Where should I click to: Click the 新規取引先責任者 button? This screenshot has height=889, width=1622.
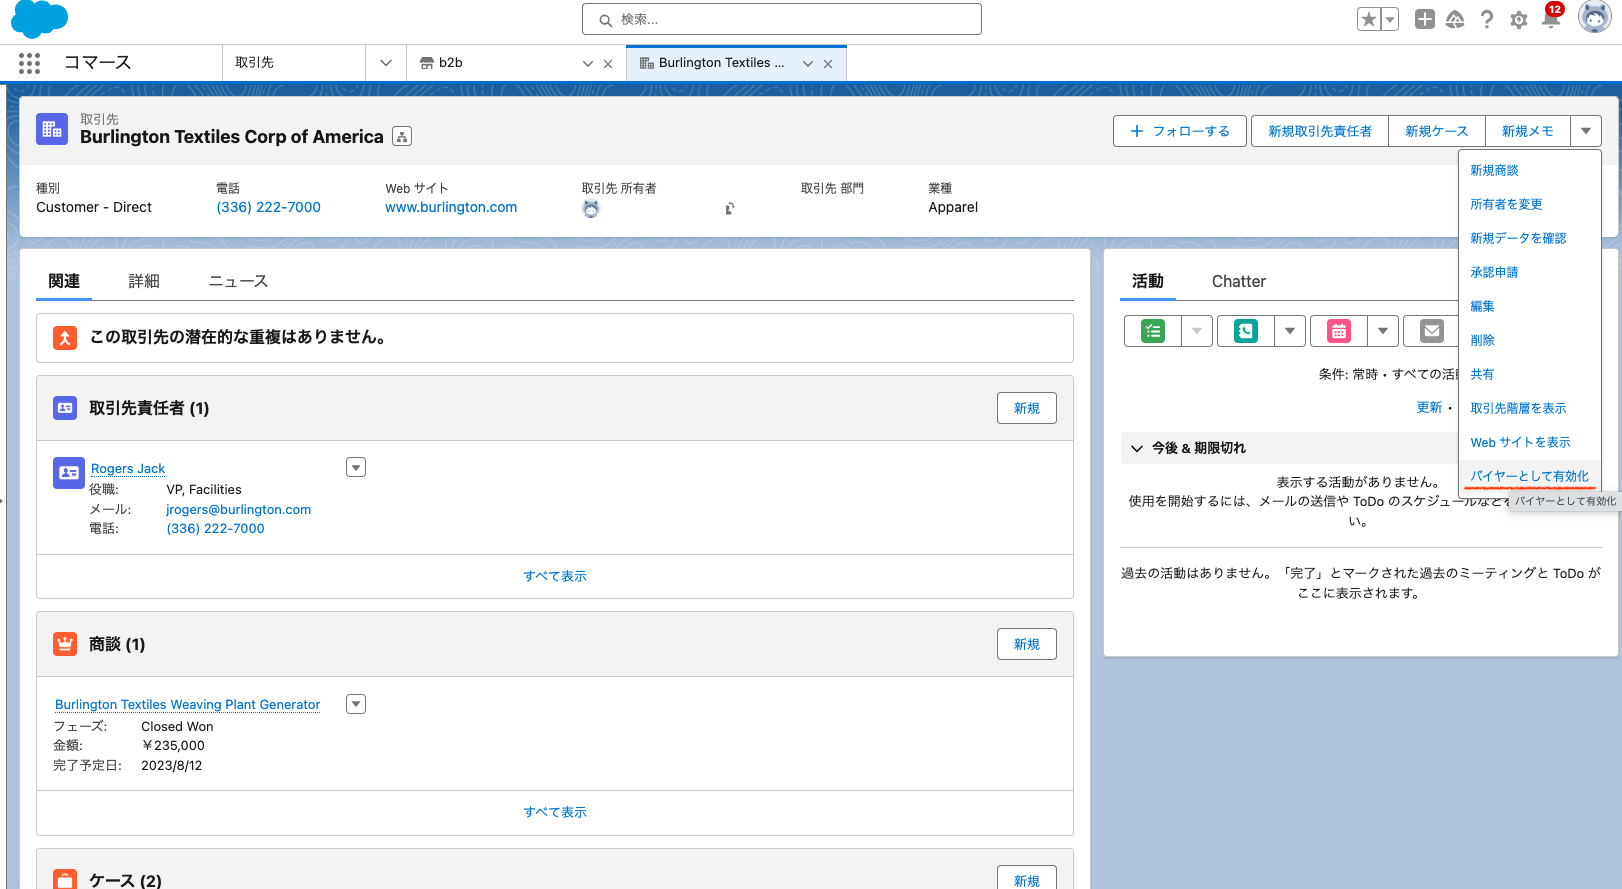1320,131
